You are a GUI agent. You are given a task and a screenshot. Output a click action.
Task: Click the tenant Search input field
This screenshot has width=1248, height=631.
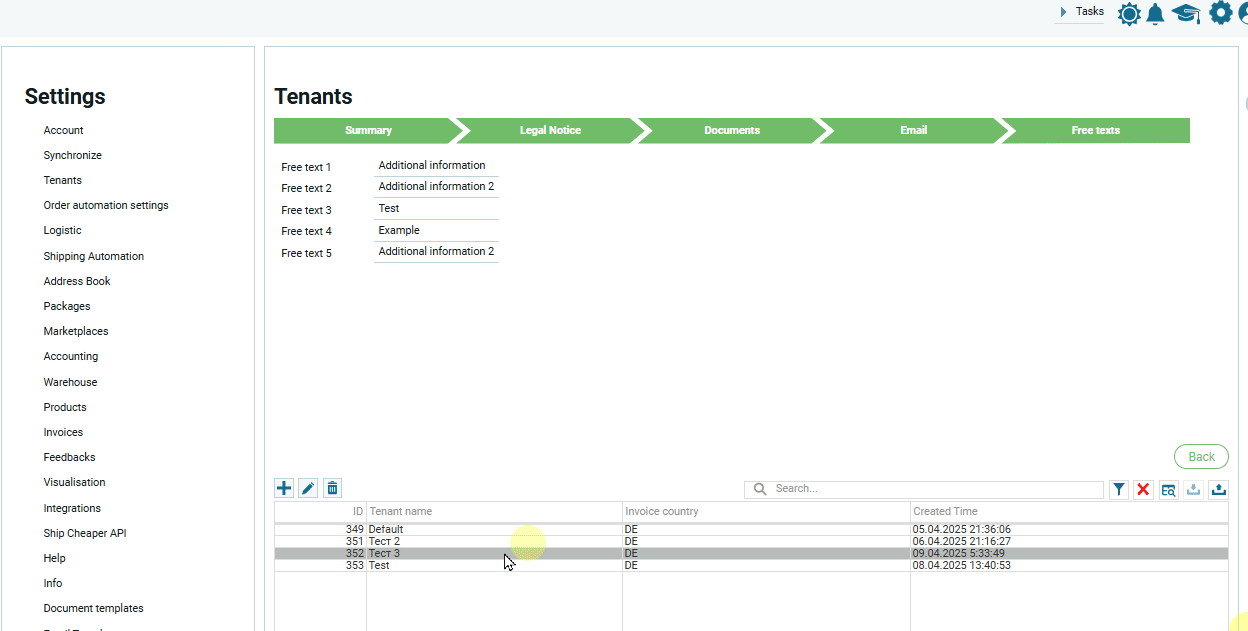coord(935,489)
